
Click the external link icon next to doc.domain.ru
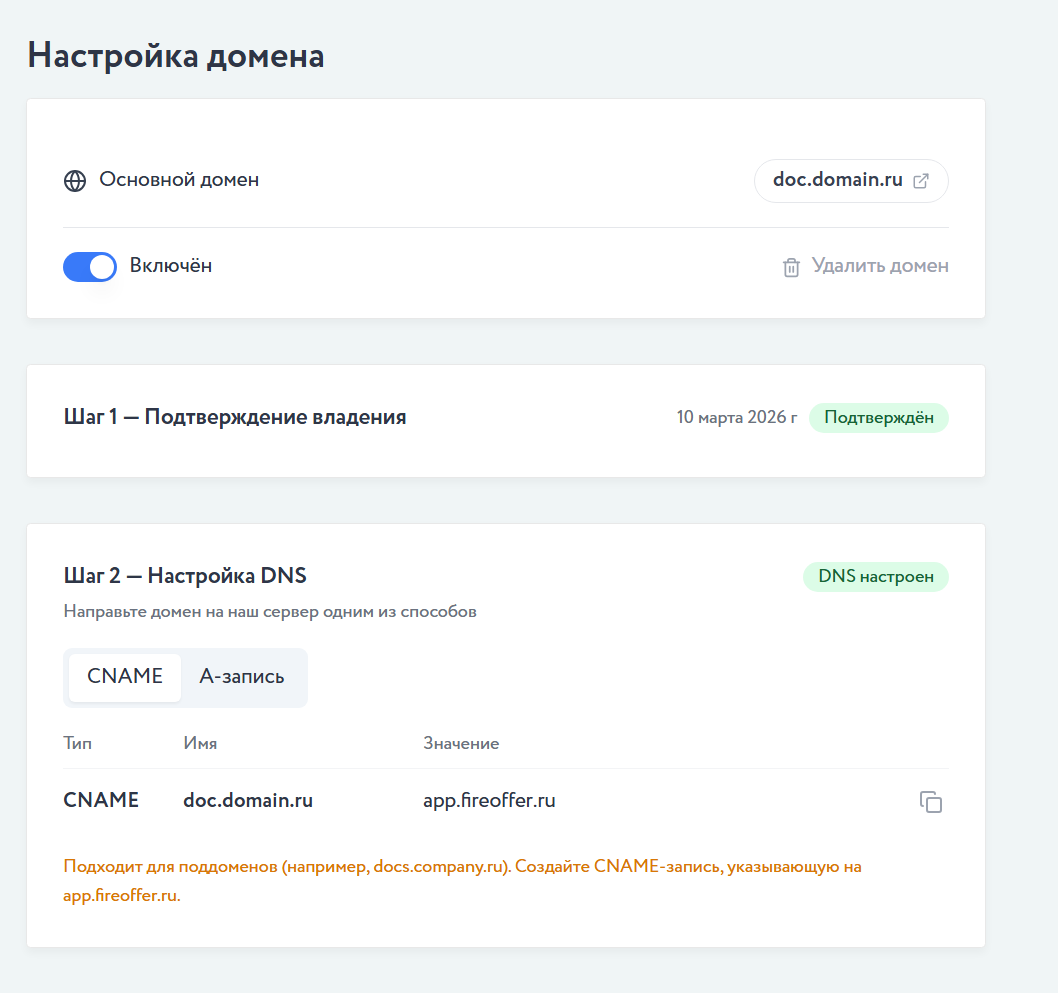click(921, 181)
